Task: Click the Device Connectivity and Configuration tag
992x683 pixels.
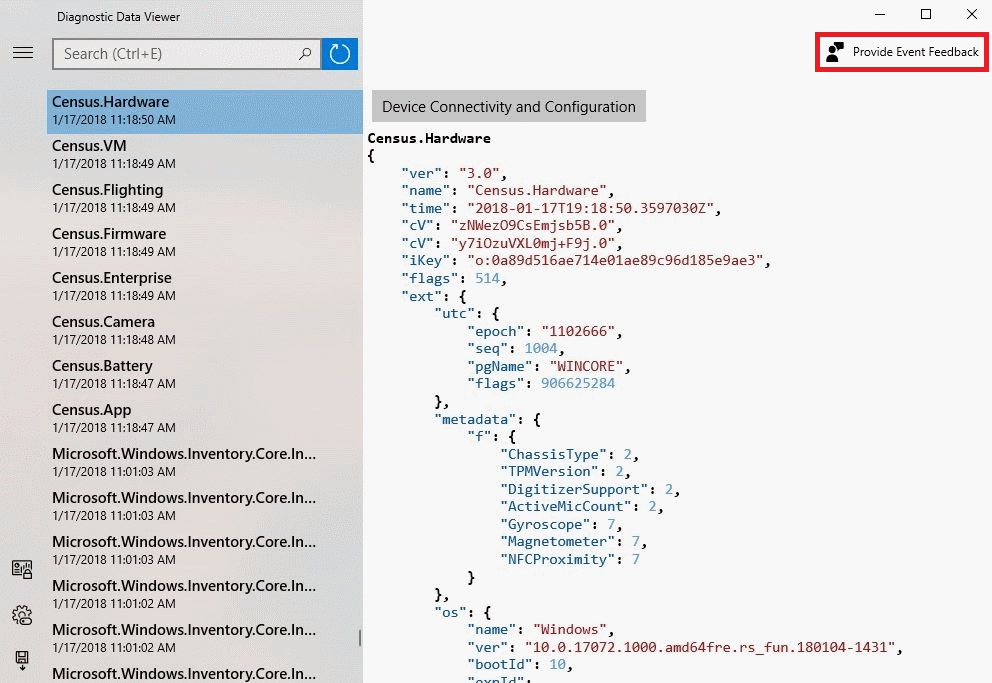Action: coord(508,107)
